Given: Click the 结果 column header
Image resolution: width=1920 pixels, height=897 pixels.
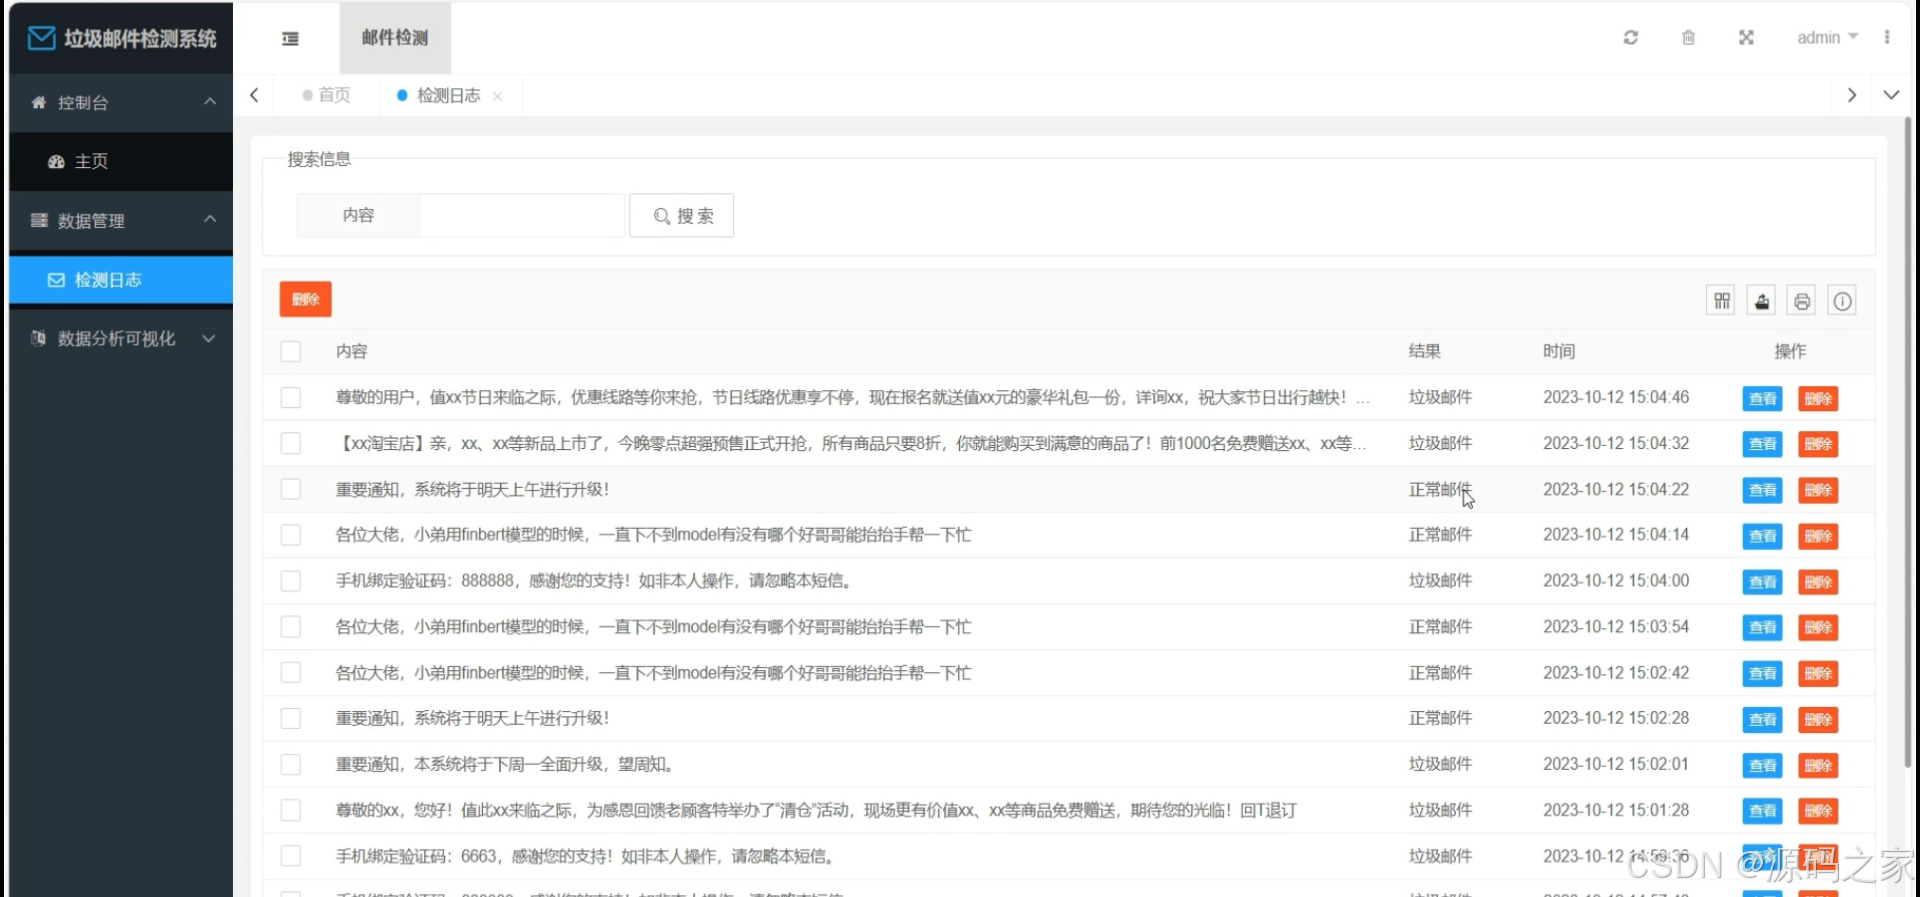Looking at the screenshot, I should (1424, 352).
